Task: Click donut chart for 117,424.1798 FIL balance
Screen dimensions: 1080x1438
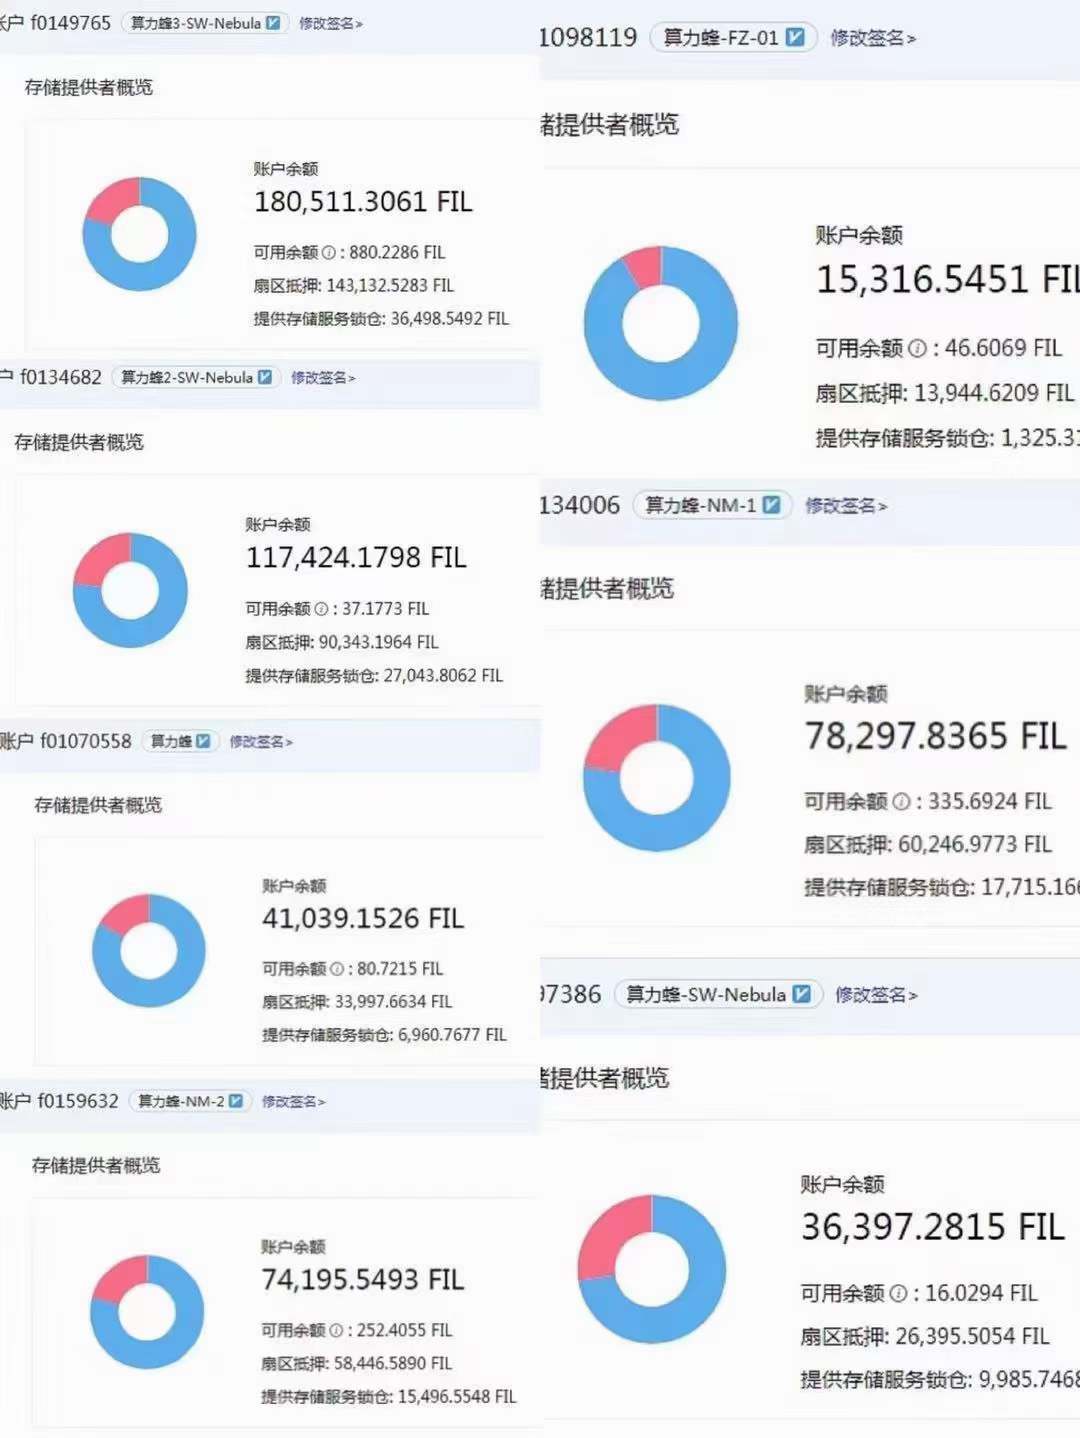Action: coord(130,590)
